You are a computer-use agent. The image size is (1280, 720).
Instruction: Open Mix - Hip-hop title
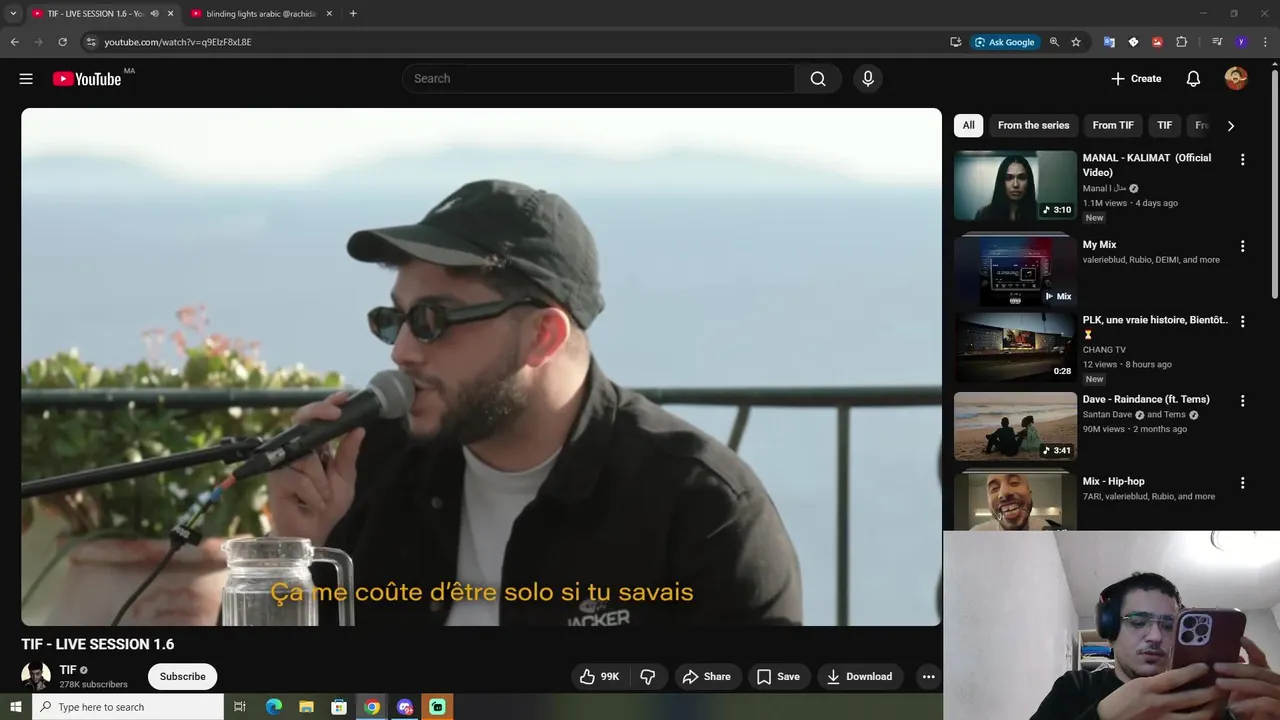pos(1113,482)
